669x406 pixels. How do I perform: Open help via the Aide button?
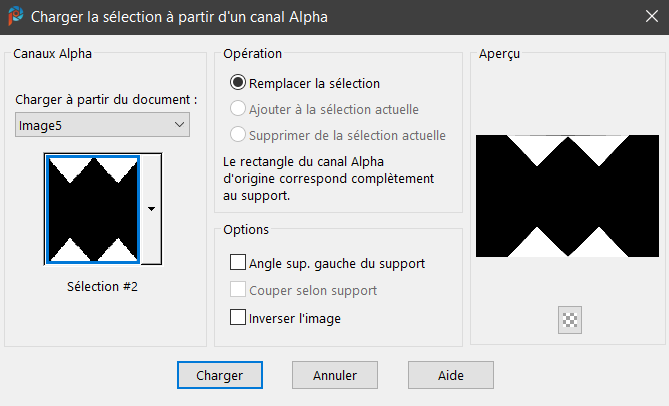[x=450, y=375]
